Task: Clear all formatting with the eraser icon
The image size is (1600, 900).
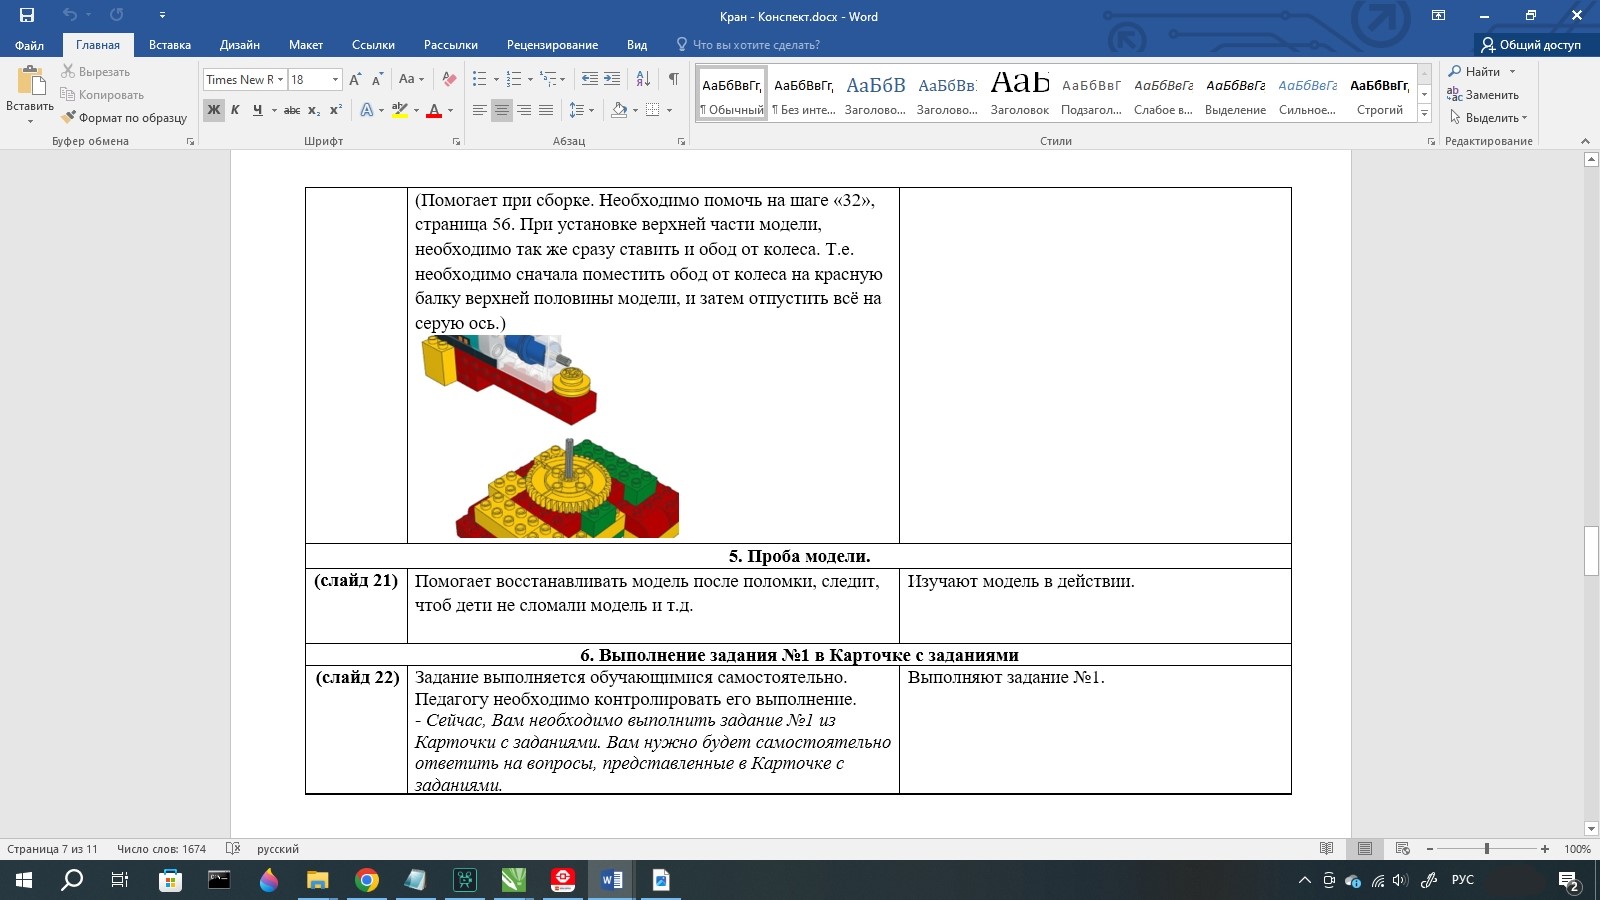Action: [x=449, y=79]
